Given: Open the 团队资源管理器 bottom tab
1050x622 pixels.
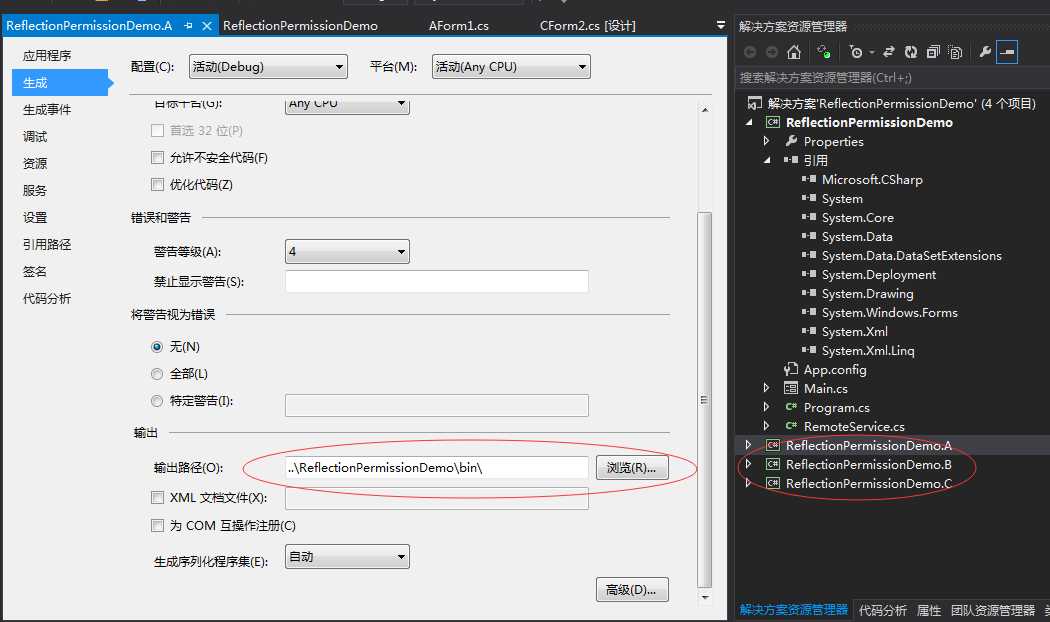Looking at the screenshot, I should (x=992, y=610).
